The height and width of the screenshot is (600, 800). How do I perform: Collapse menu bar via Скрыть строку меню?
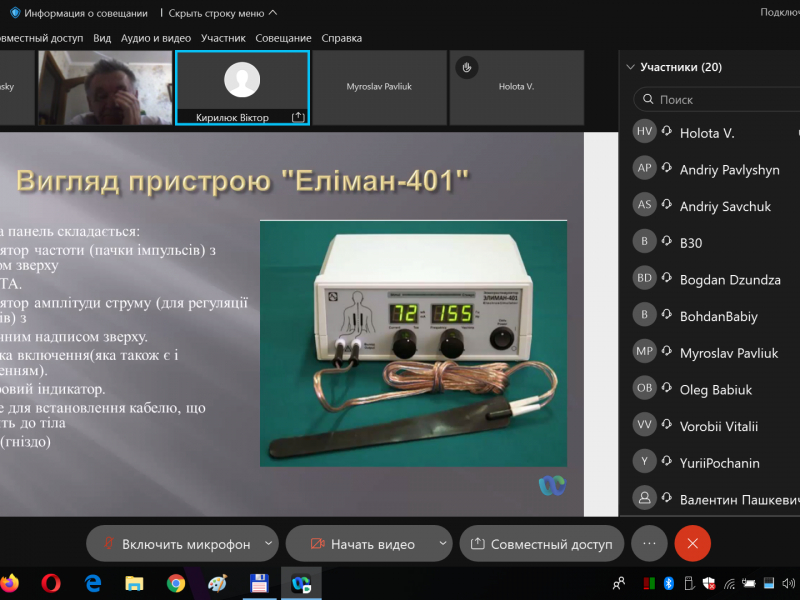pyautogui.click(x=222, y=13)
